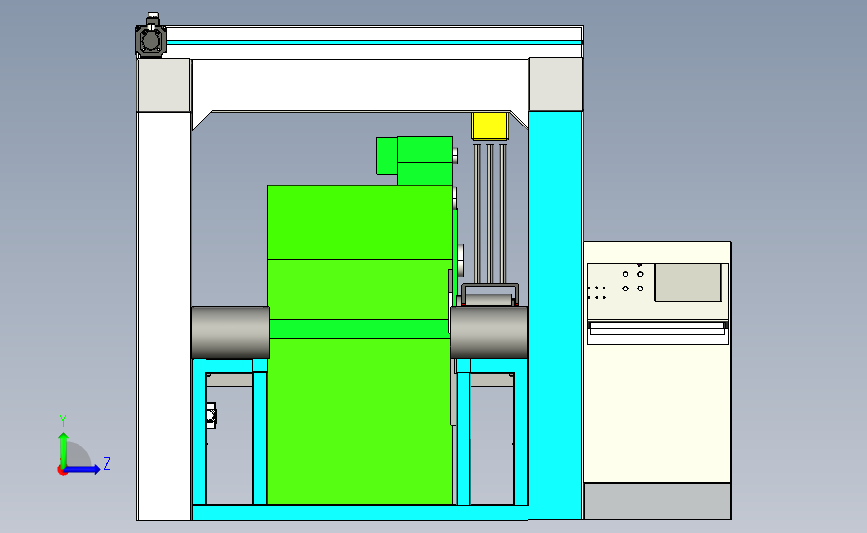Click the small sensor on the left cyan frame
The image size is (867, 533).
click(211, 416)
